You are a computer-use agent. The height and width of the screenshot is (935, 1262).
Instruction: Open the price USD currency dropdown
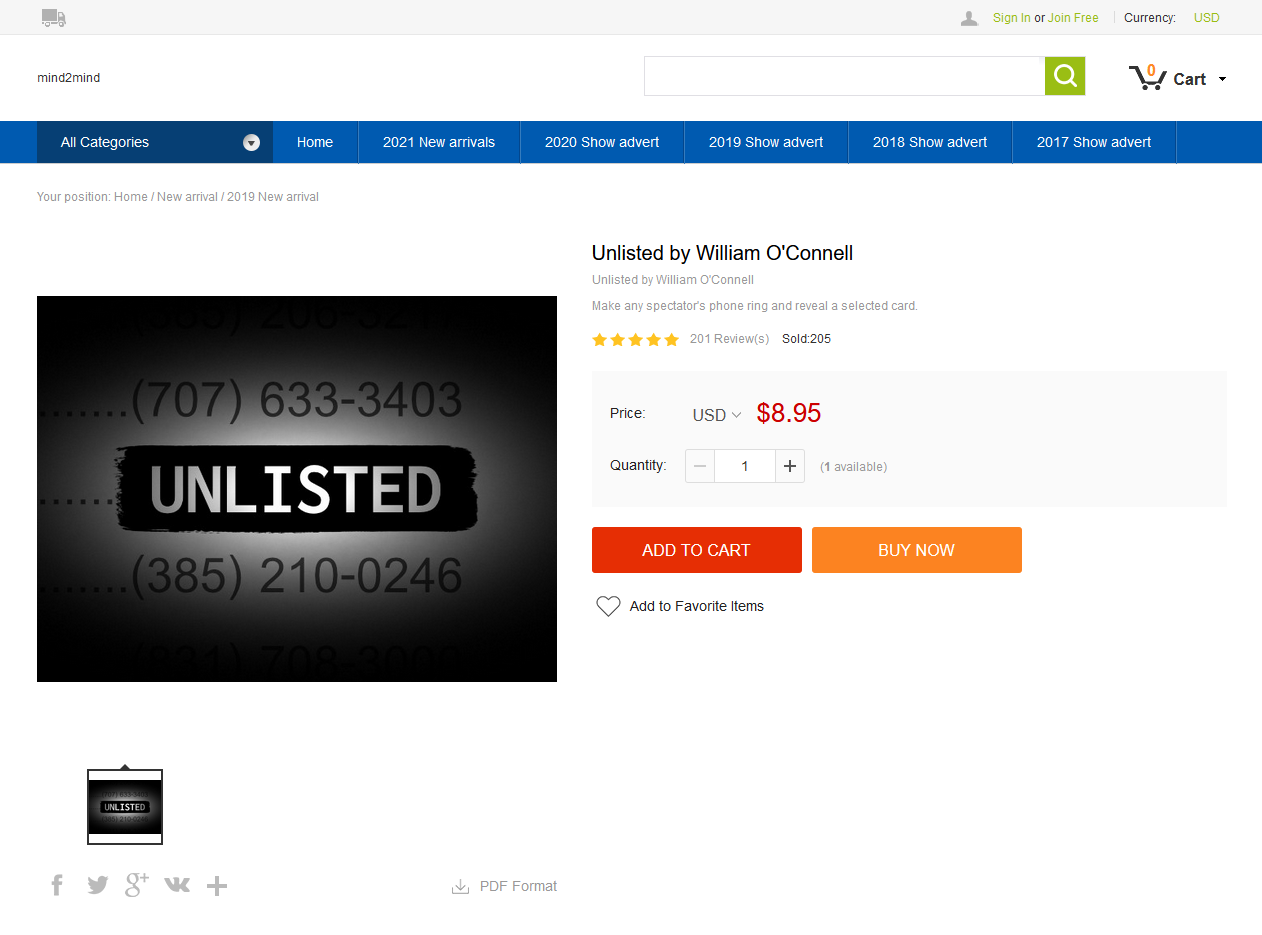point(717,415)
